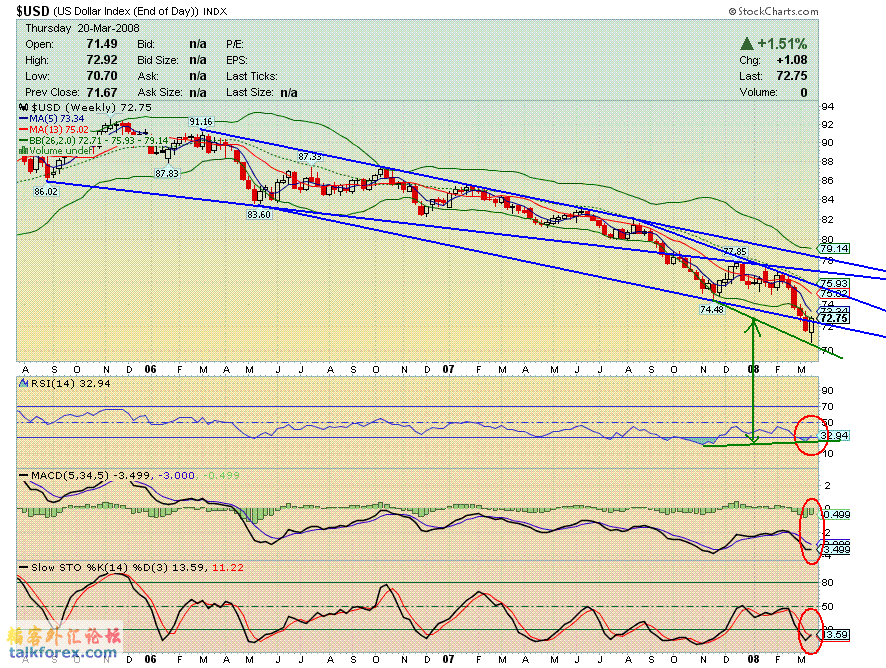Viewport: 886px width, 668px height.
Task: Click the INDX exchange label
Action: tap(215, 11)
